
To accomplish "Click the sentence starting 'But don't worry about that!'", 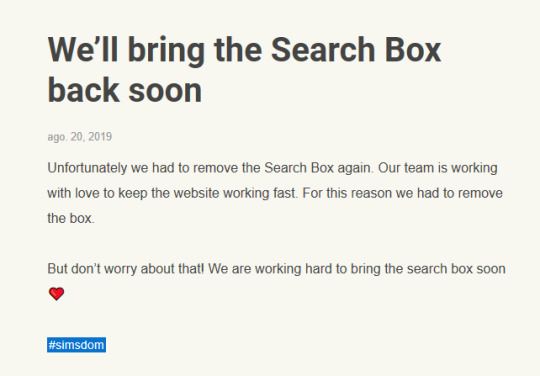I will click(277, 269).
